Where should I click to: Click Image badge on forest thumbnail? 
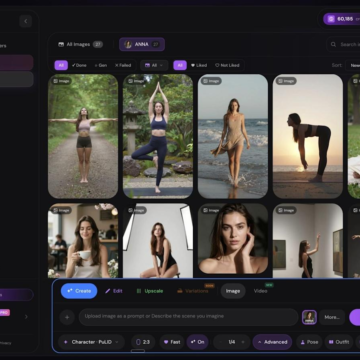coord(61,81)
